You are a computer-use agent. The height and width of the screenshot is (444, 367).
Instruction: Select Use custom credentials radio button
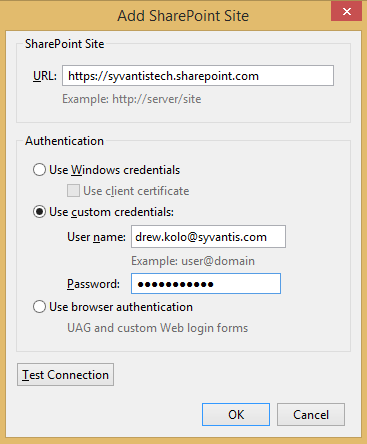tap(39, 212)
